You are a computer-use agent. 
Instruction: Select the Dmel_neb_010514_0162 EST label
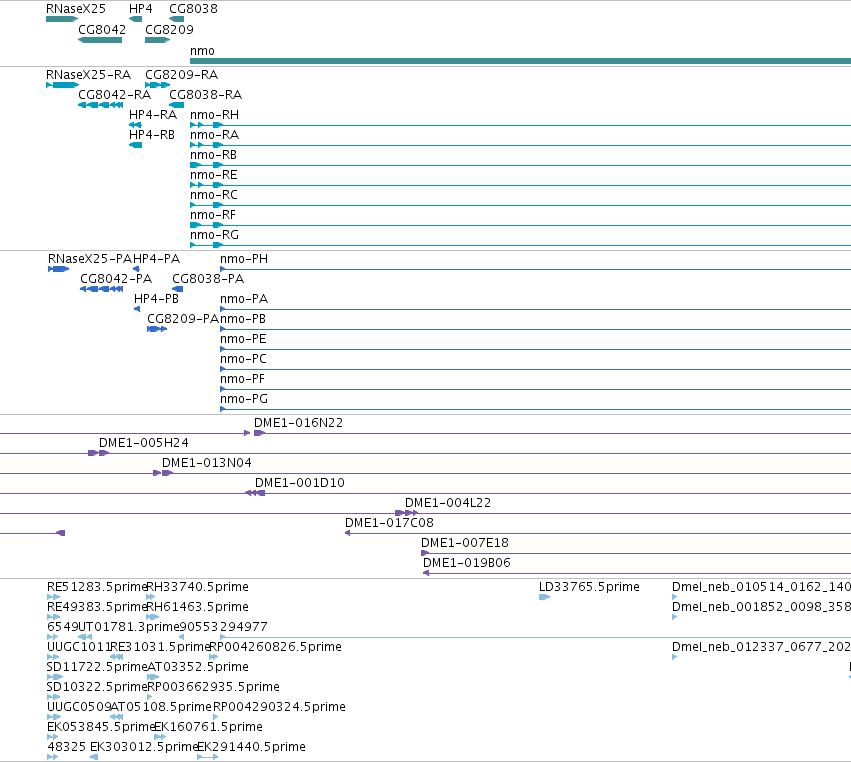[761, 587]
